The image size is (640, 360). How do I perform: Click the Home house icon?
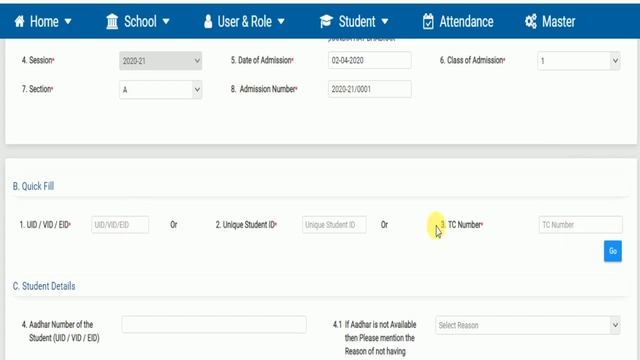pos(19,21)
